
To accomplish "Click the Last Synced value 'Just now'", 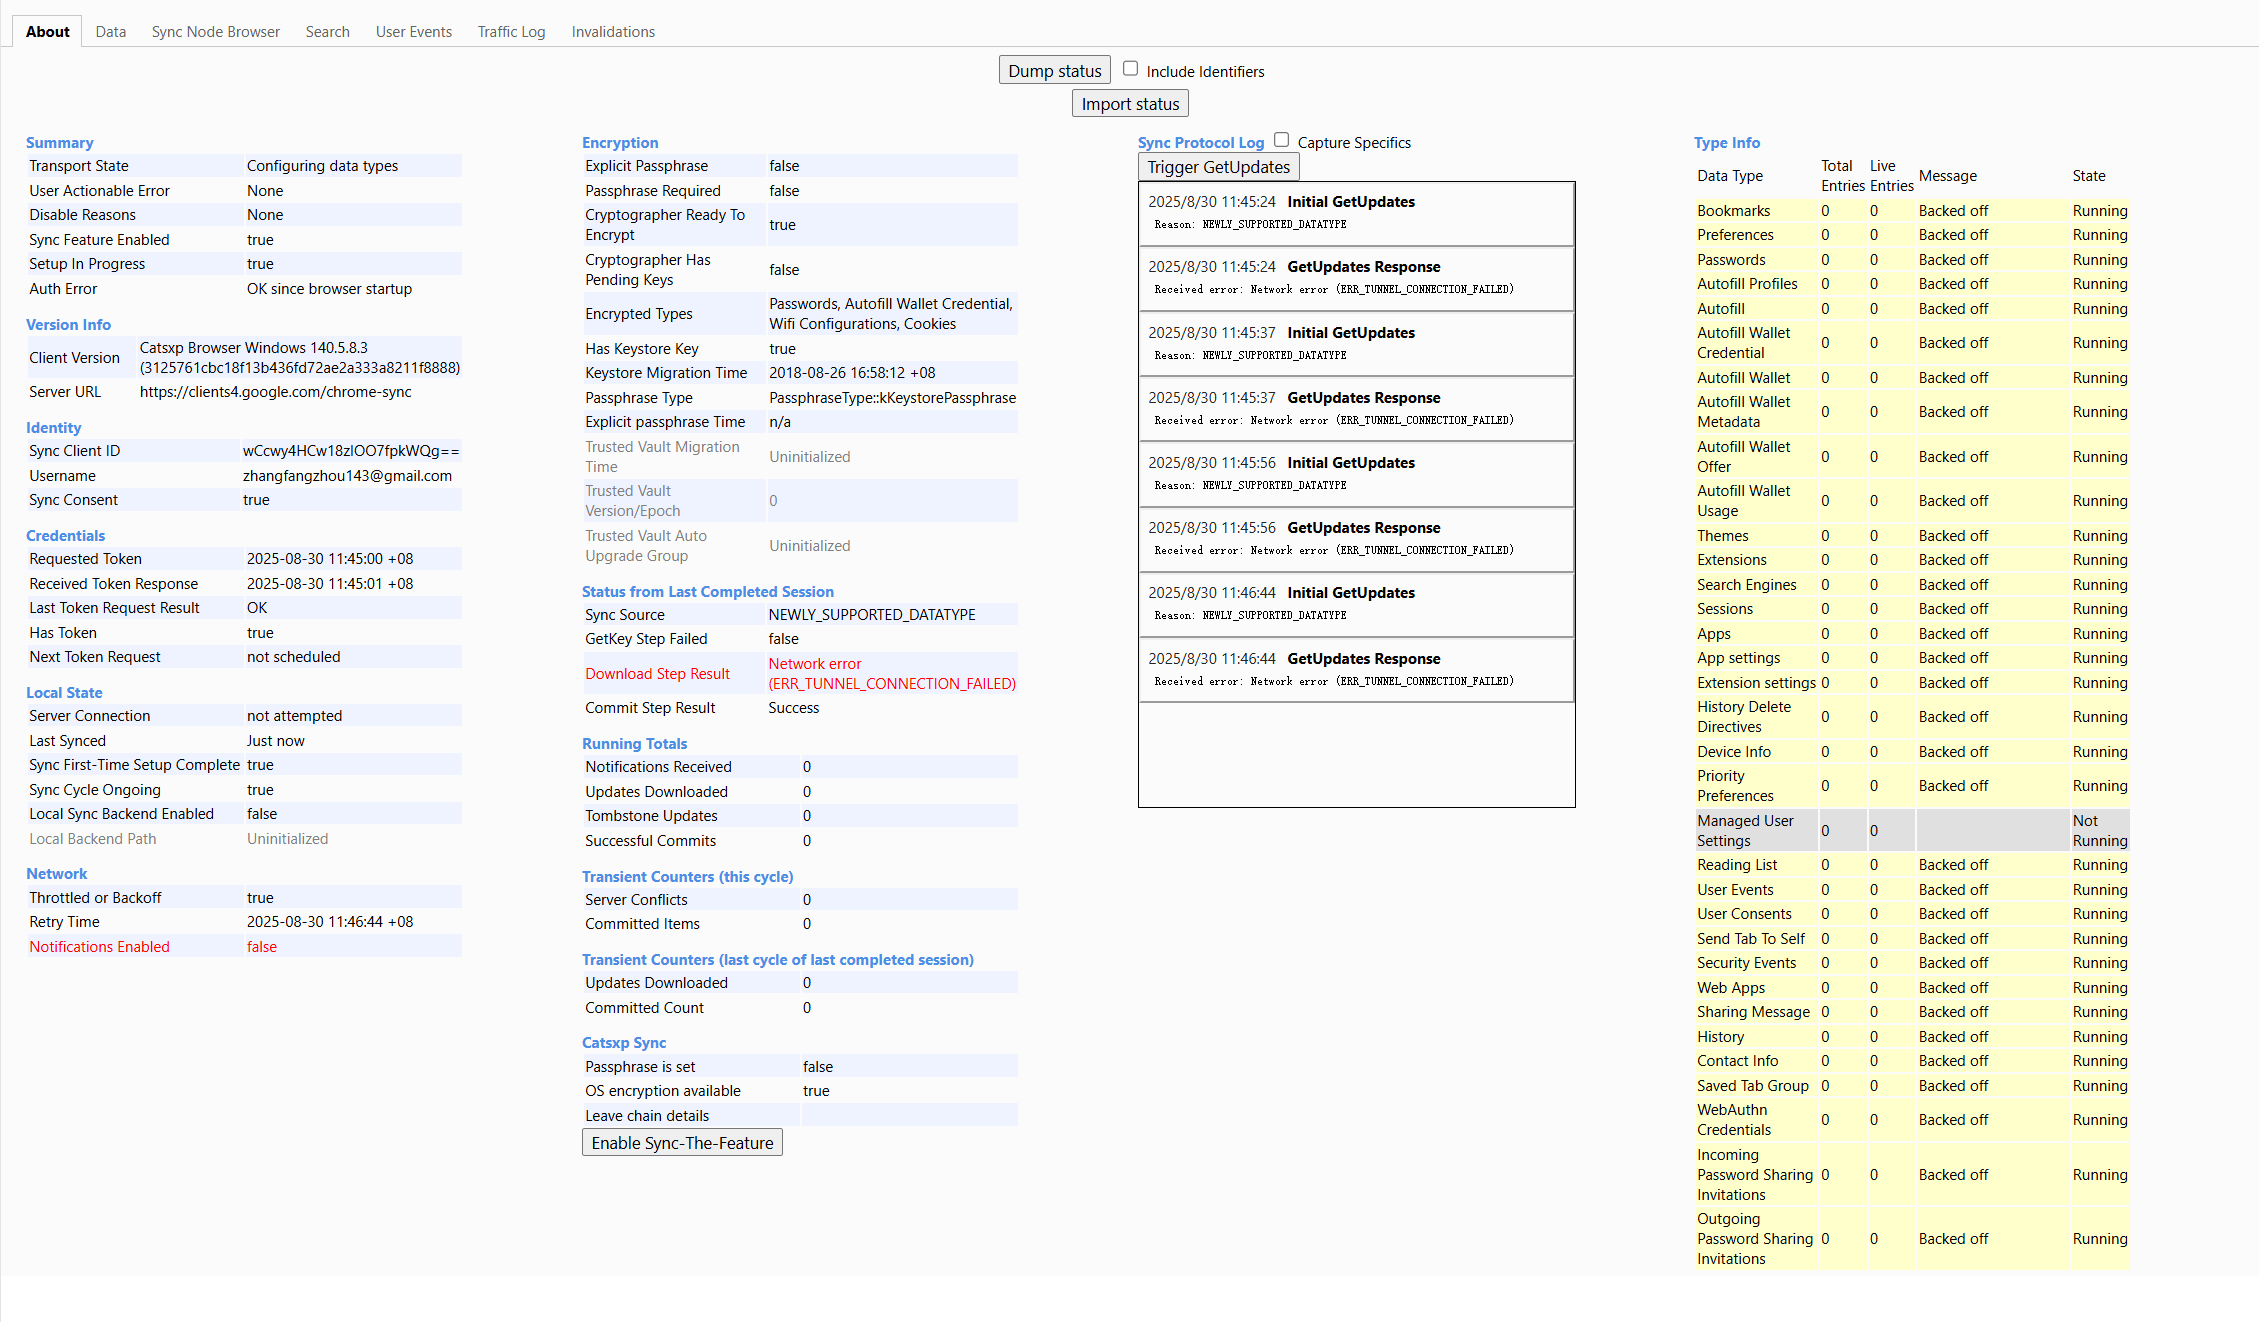I will pos(276,741).
